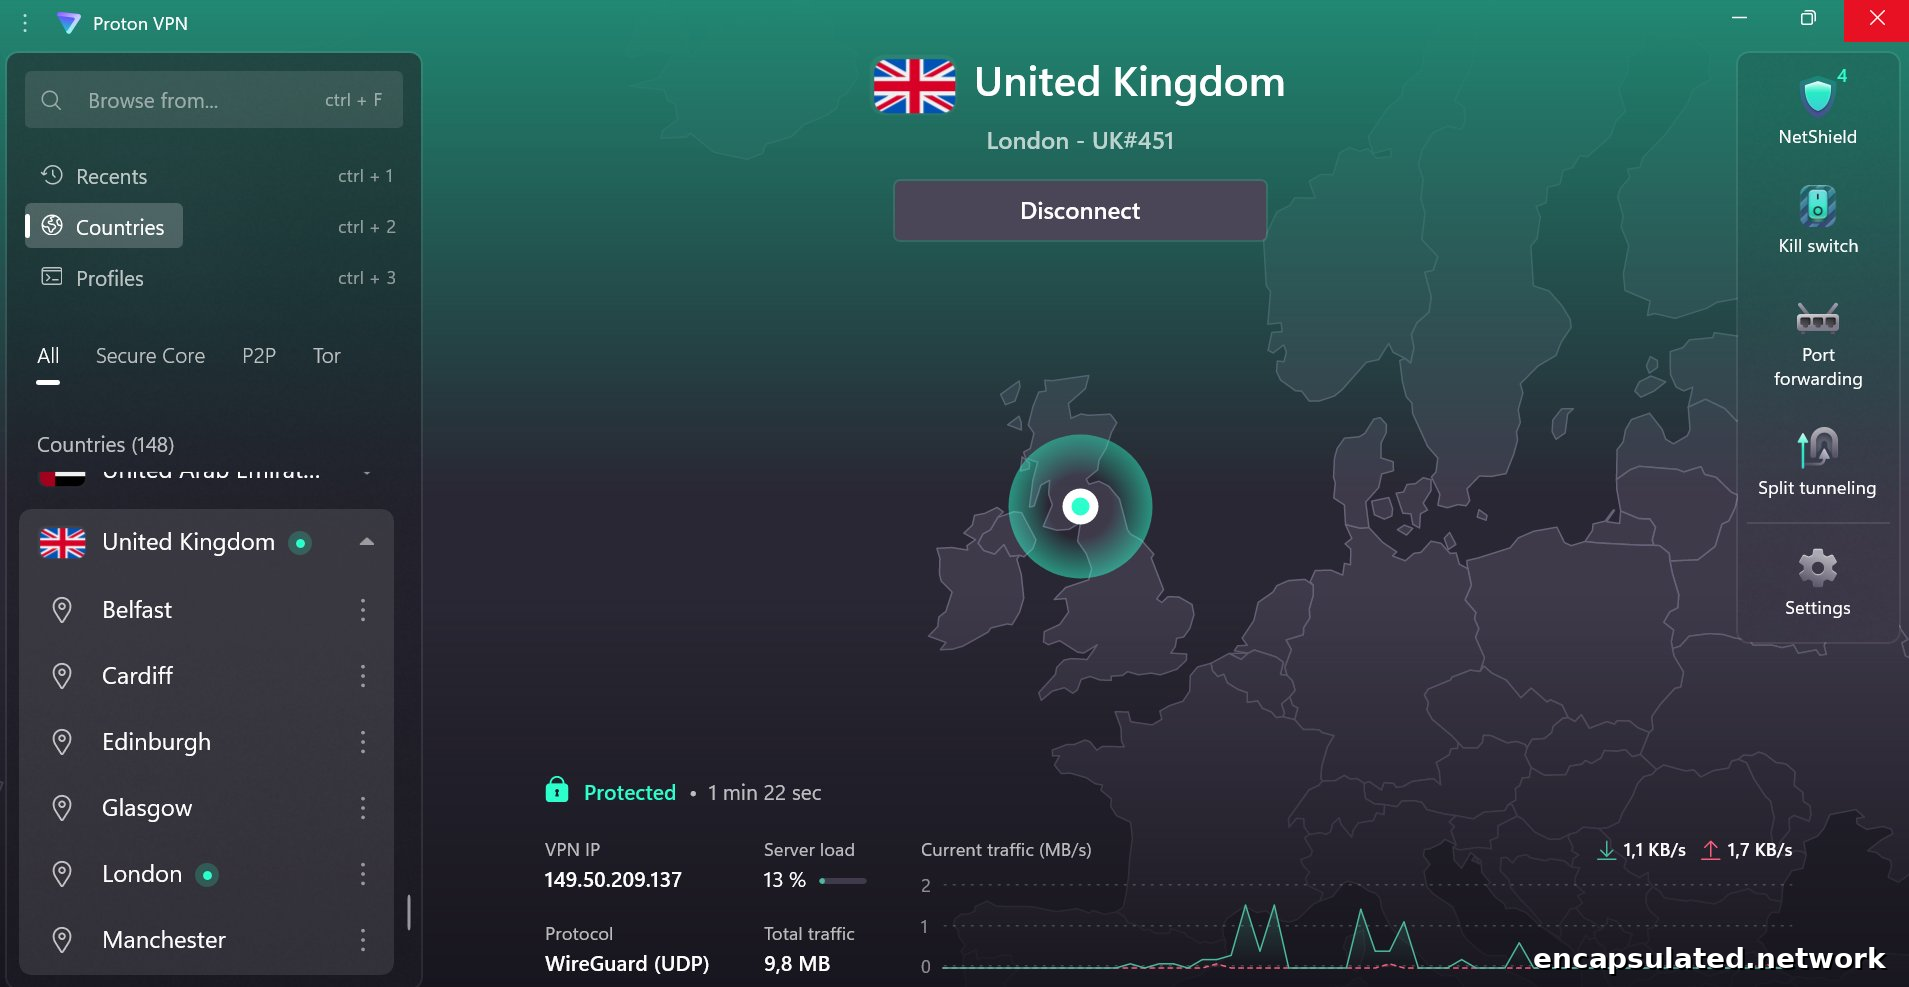Switch to the Secure Core tab
Image resolution: width=1909 pixels, height=987 pixels.
pyautogui.click(x=150, y=356)
